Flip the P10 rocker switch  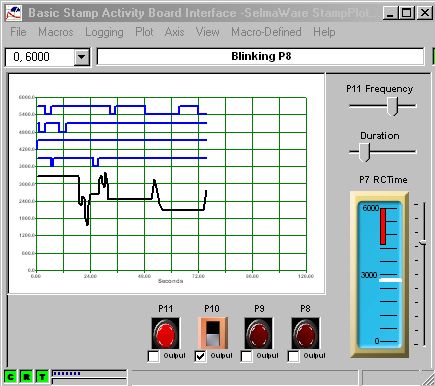point(213,333)
